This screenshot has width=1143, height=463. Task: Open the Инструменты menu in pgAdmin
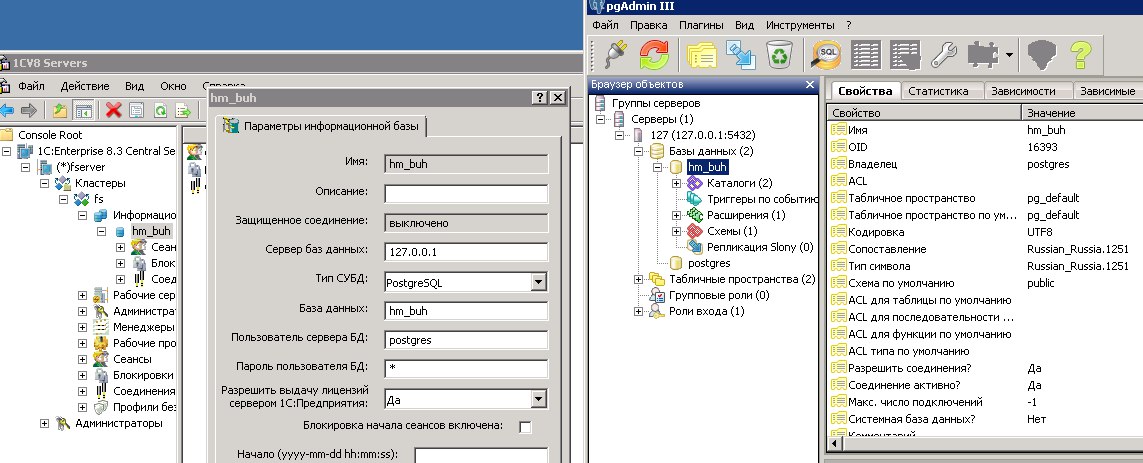pyautogui.click(x=800, y=25)
